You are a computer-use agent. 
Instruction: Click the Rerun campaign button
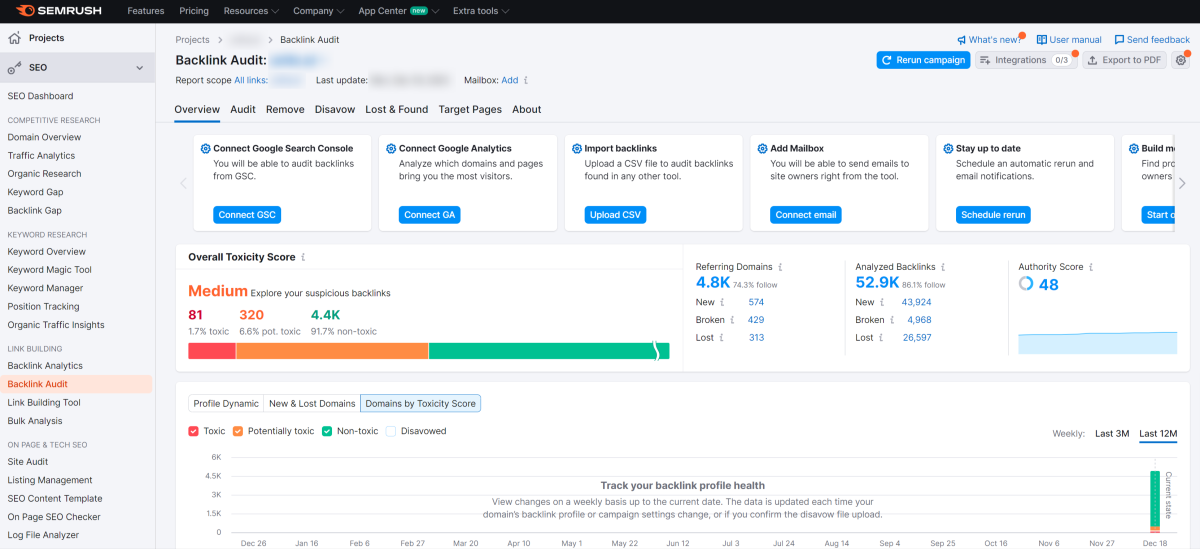click(x=923, y=60)
